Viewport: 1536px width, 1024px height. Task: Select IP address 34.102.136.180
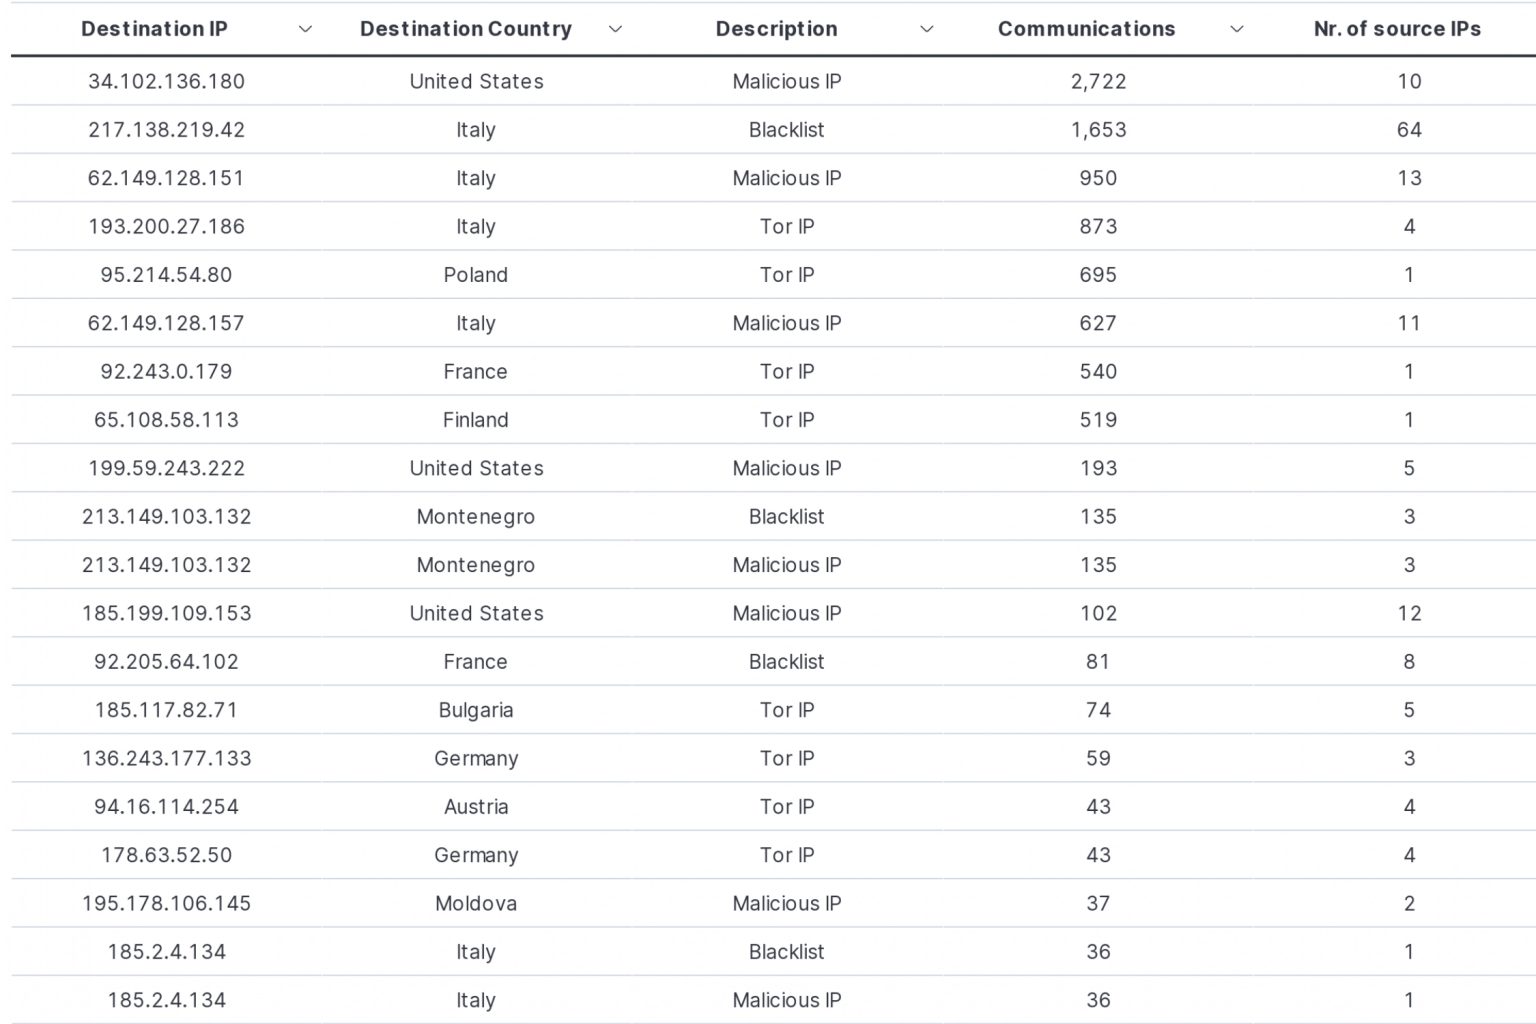tap(167, 81)
